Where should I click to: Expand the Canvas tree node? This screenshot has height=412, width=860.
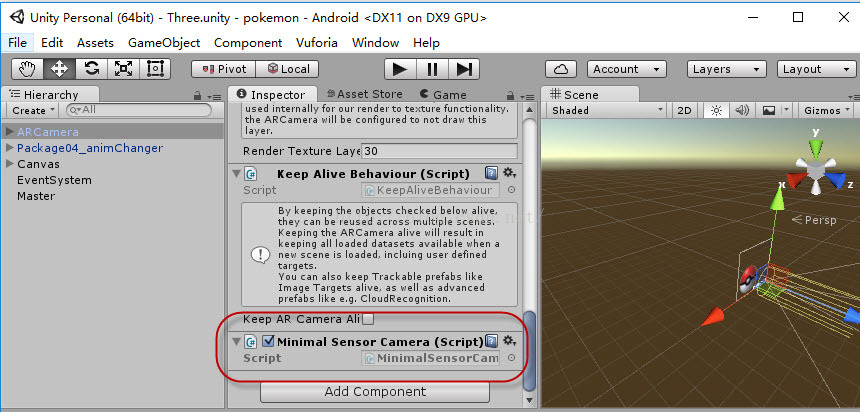(x=10, y=163)
